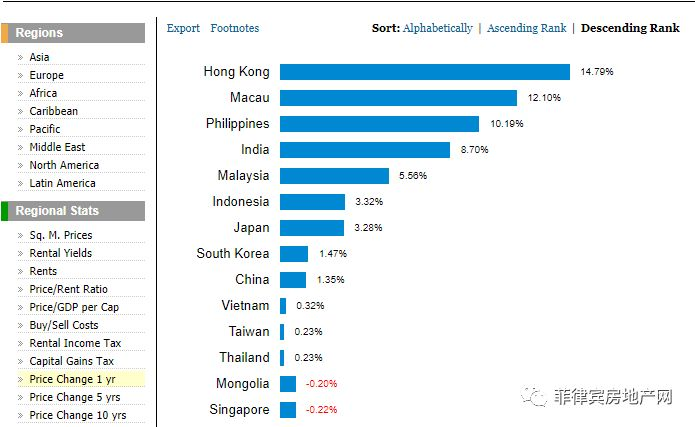Click the Philippines blue bar
Viewport: 695px width, 427px height.
[379, 124]
